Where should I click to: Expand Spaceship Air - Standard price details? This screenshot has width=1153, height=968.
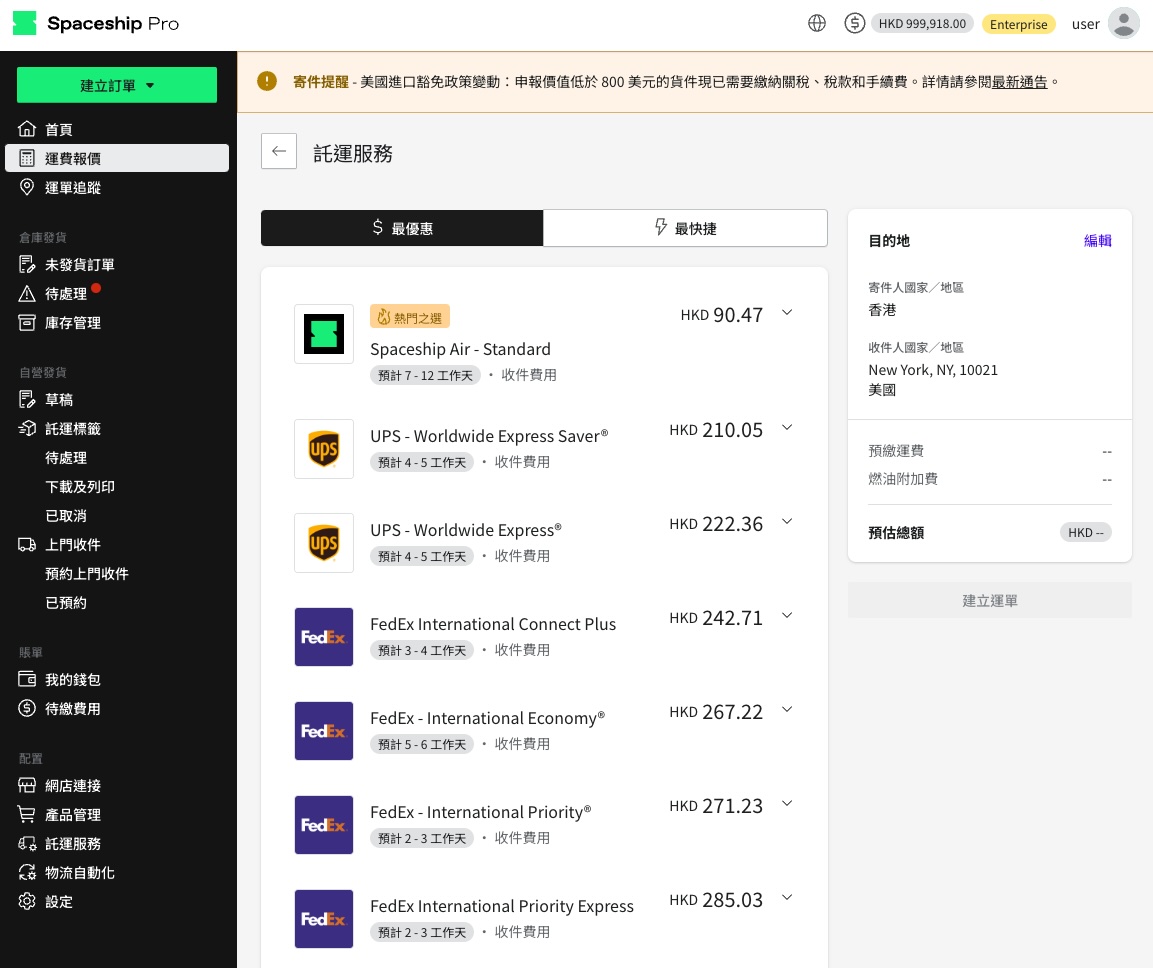tap(787, 313)
